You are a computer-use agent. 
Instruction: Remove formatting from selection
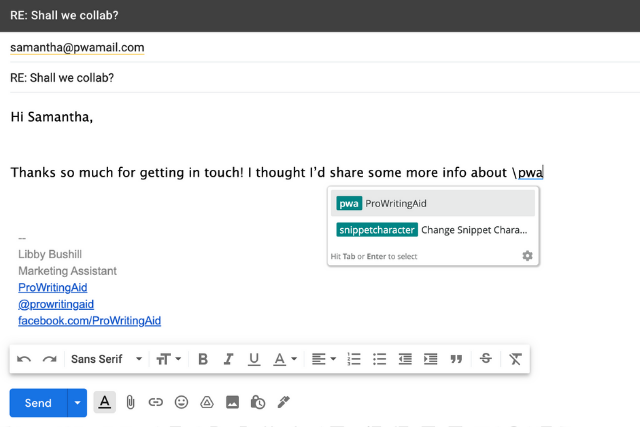point(515,359)
